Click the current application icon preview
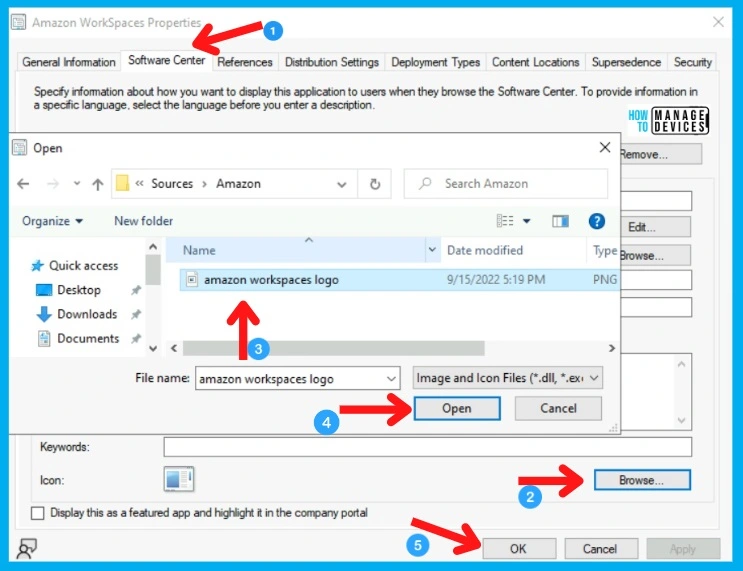Viewport: 743px width, 571px height. [179, 479]
